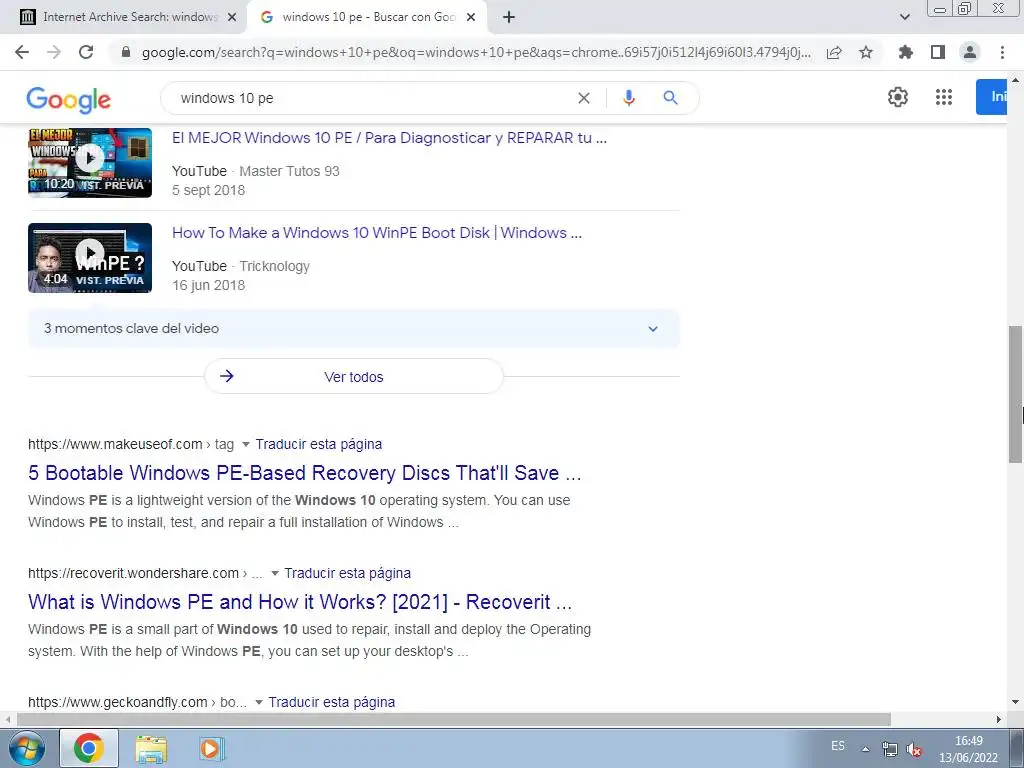Image resolution: width=1024 pixels, height=768 pixels.
Task: Click the horizontal scrollbar thumb
Action: [453, 719]
